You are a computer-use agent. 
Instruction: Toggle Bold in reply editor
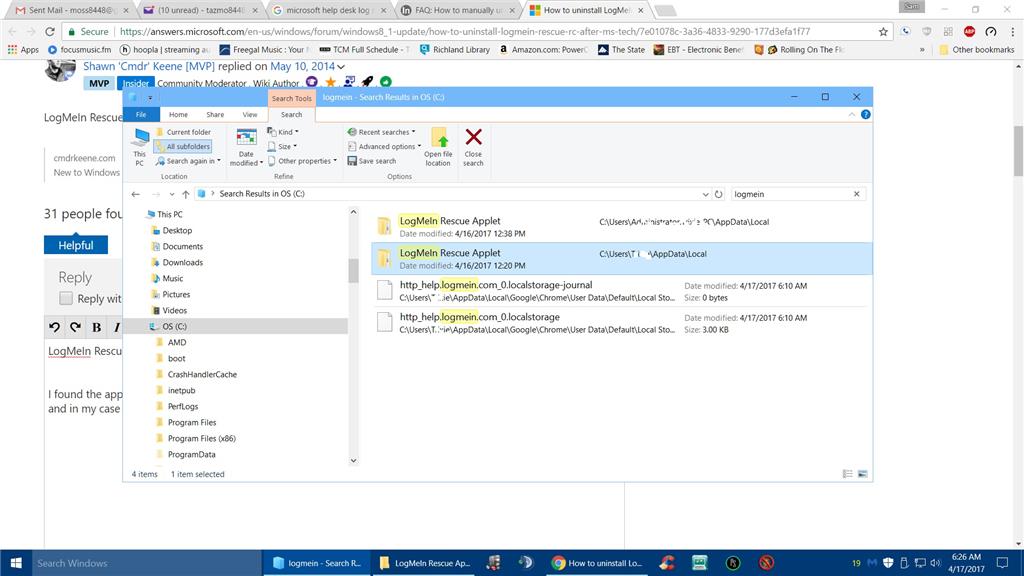coord(97,327)
